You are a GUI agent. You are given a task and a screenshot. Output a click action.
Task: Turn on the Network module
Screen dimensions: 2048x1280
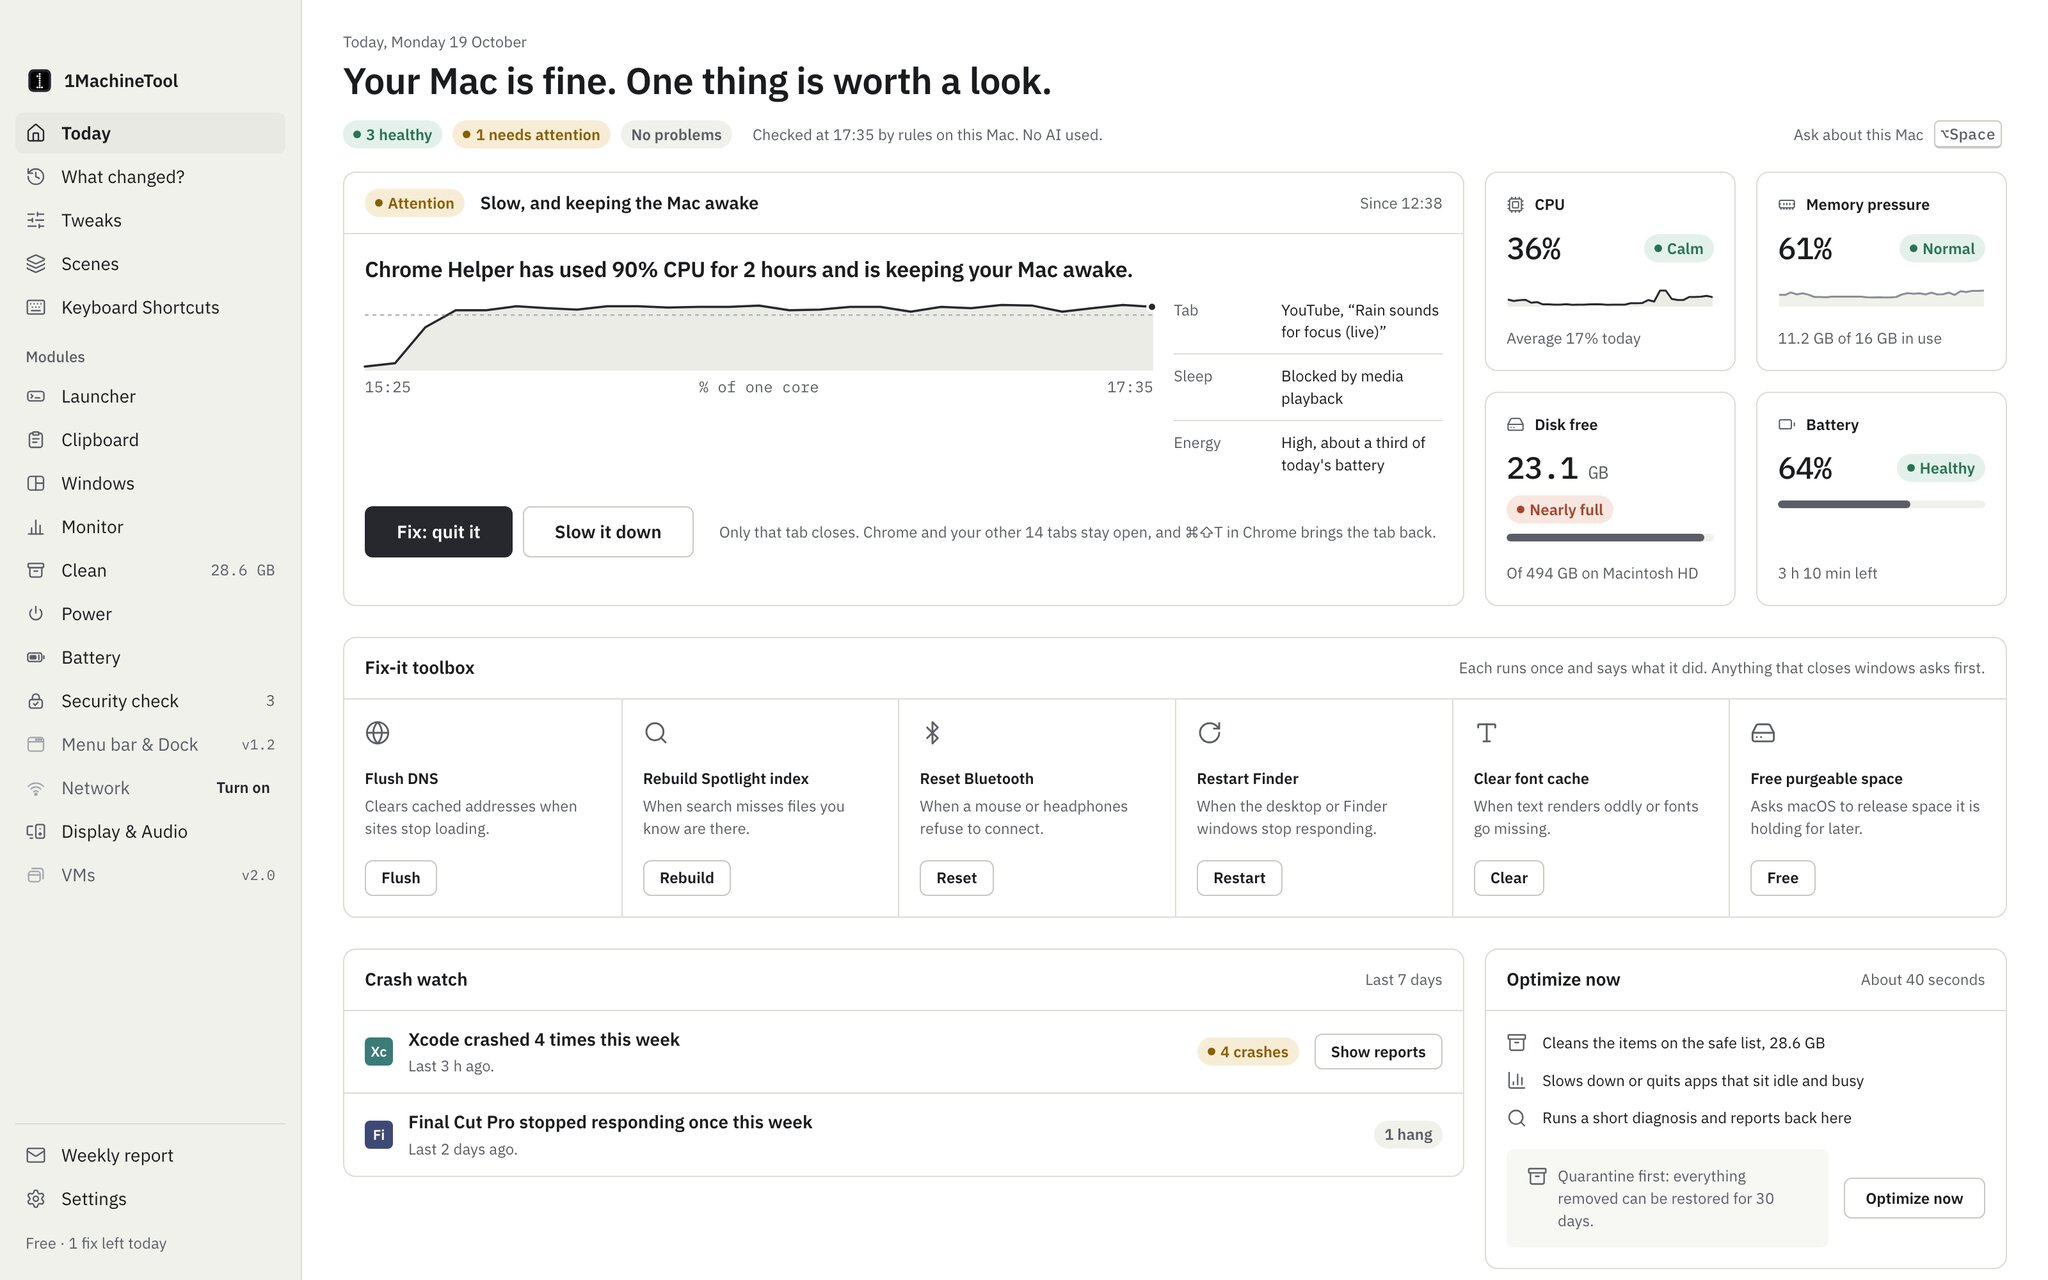243,788
